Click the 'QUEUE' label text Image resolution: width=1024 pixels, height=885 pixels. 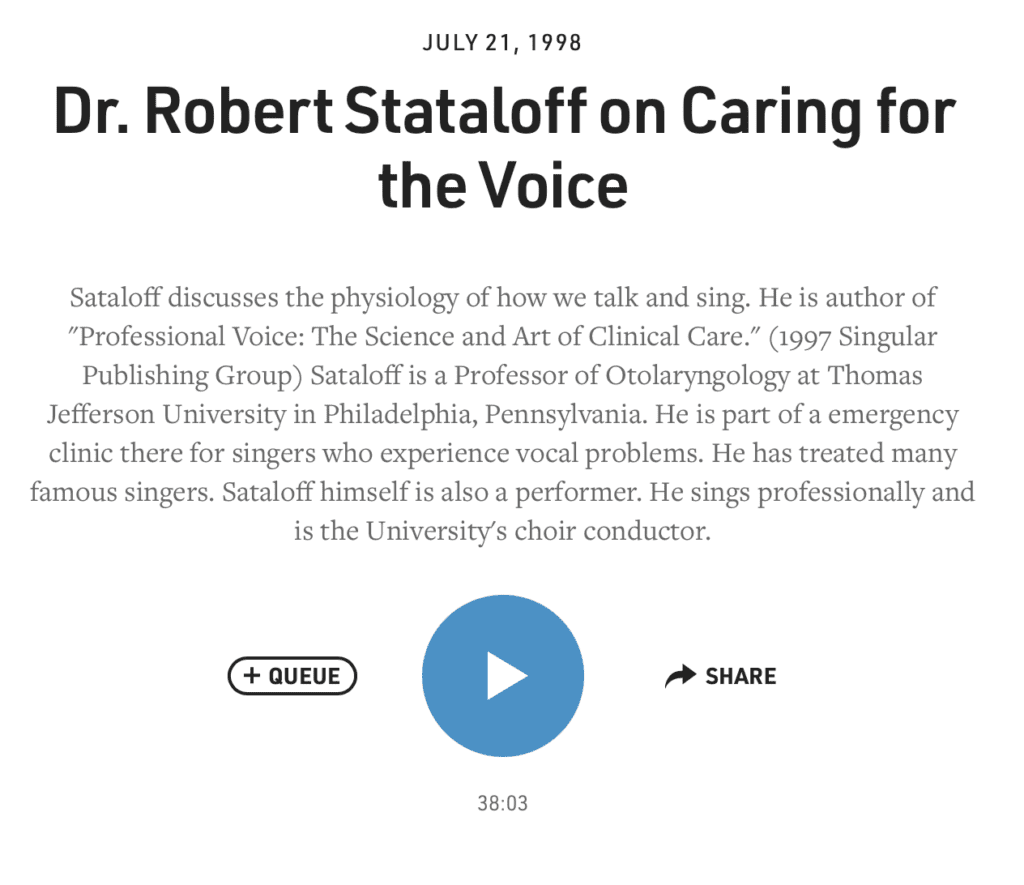(x=304, y=676)
